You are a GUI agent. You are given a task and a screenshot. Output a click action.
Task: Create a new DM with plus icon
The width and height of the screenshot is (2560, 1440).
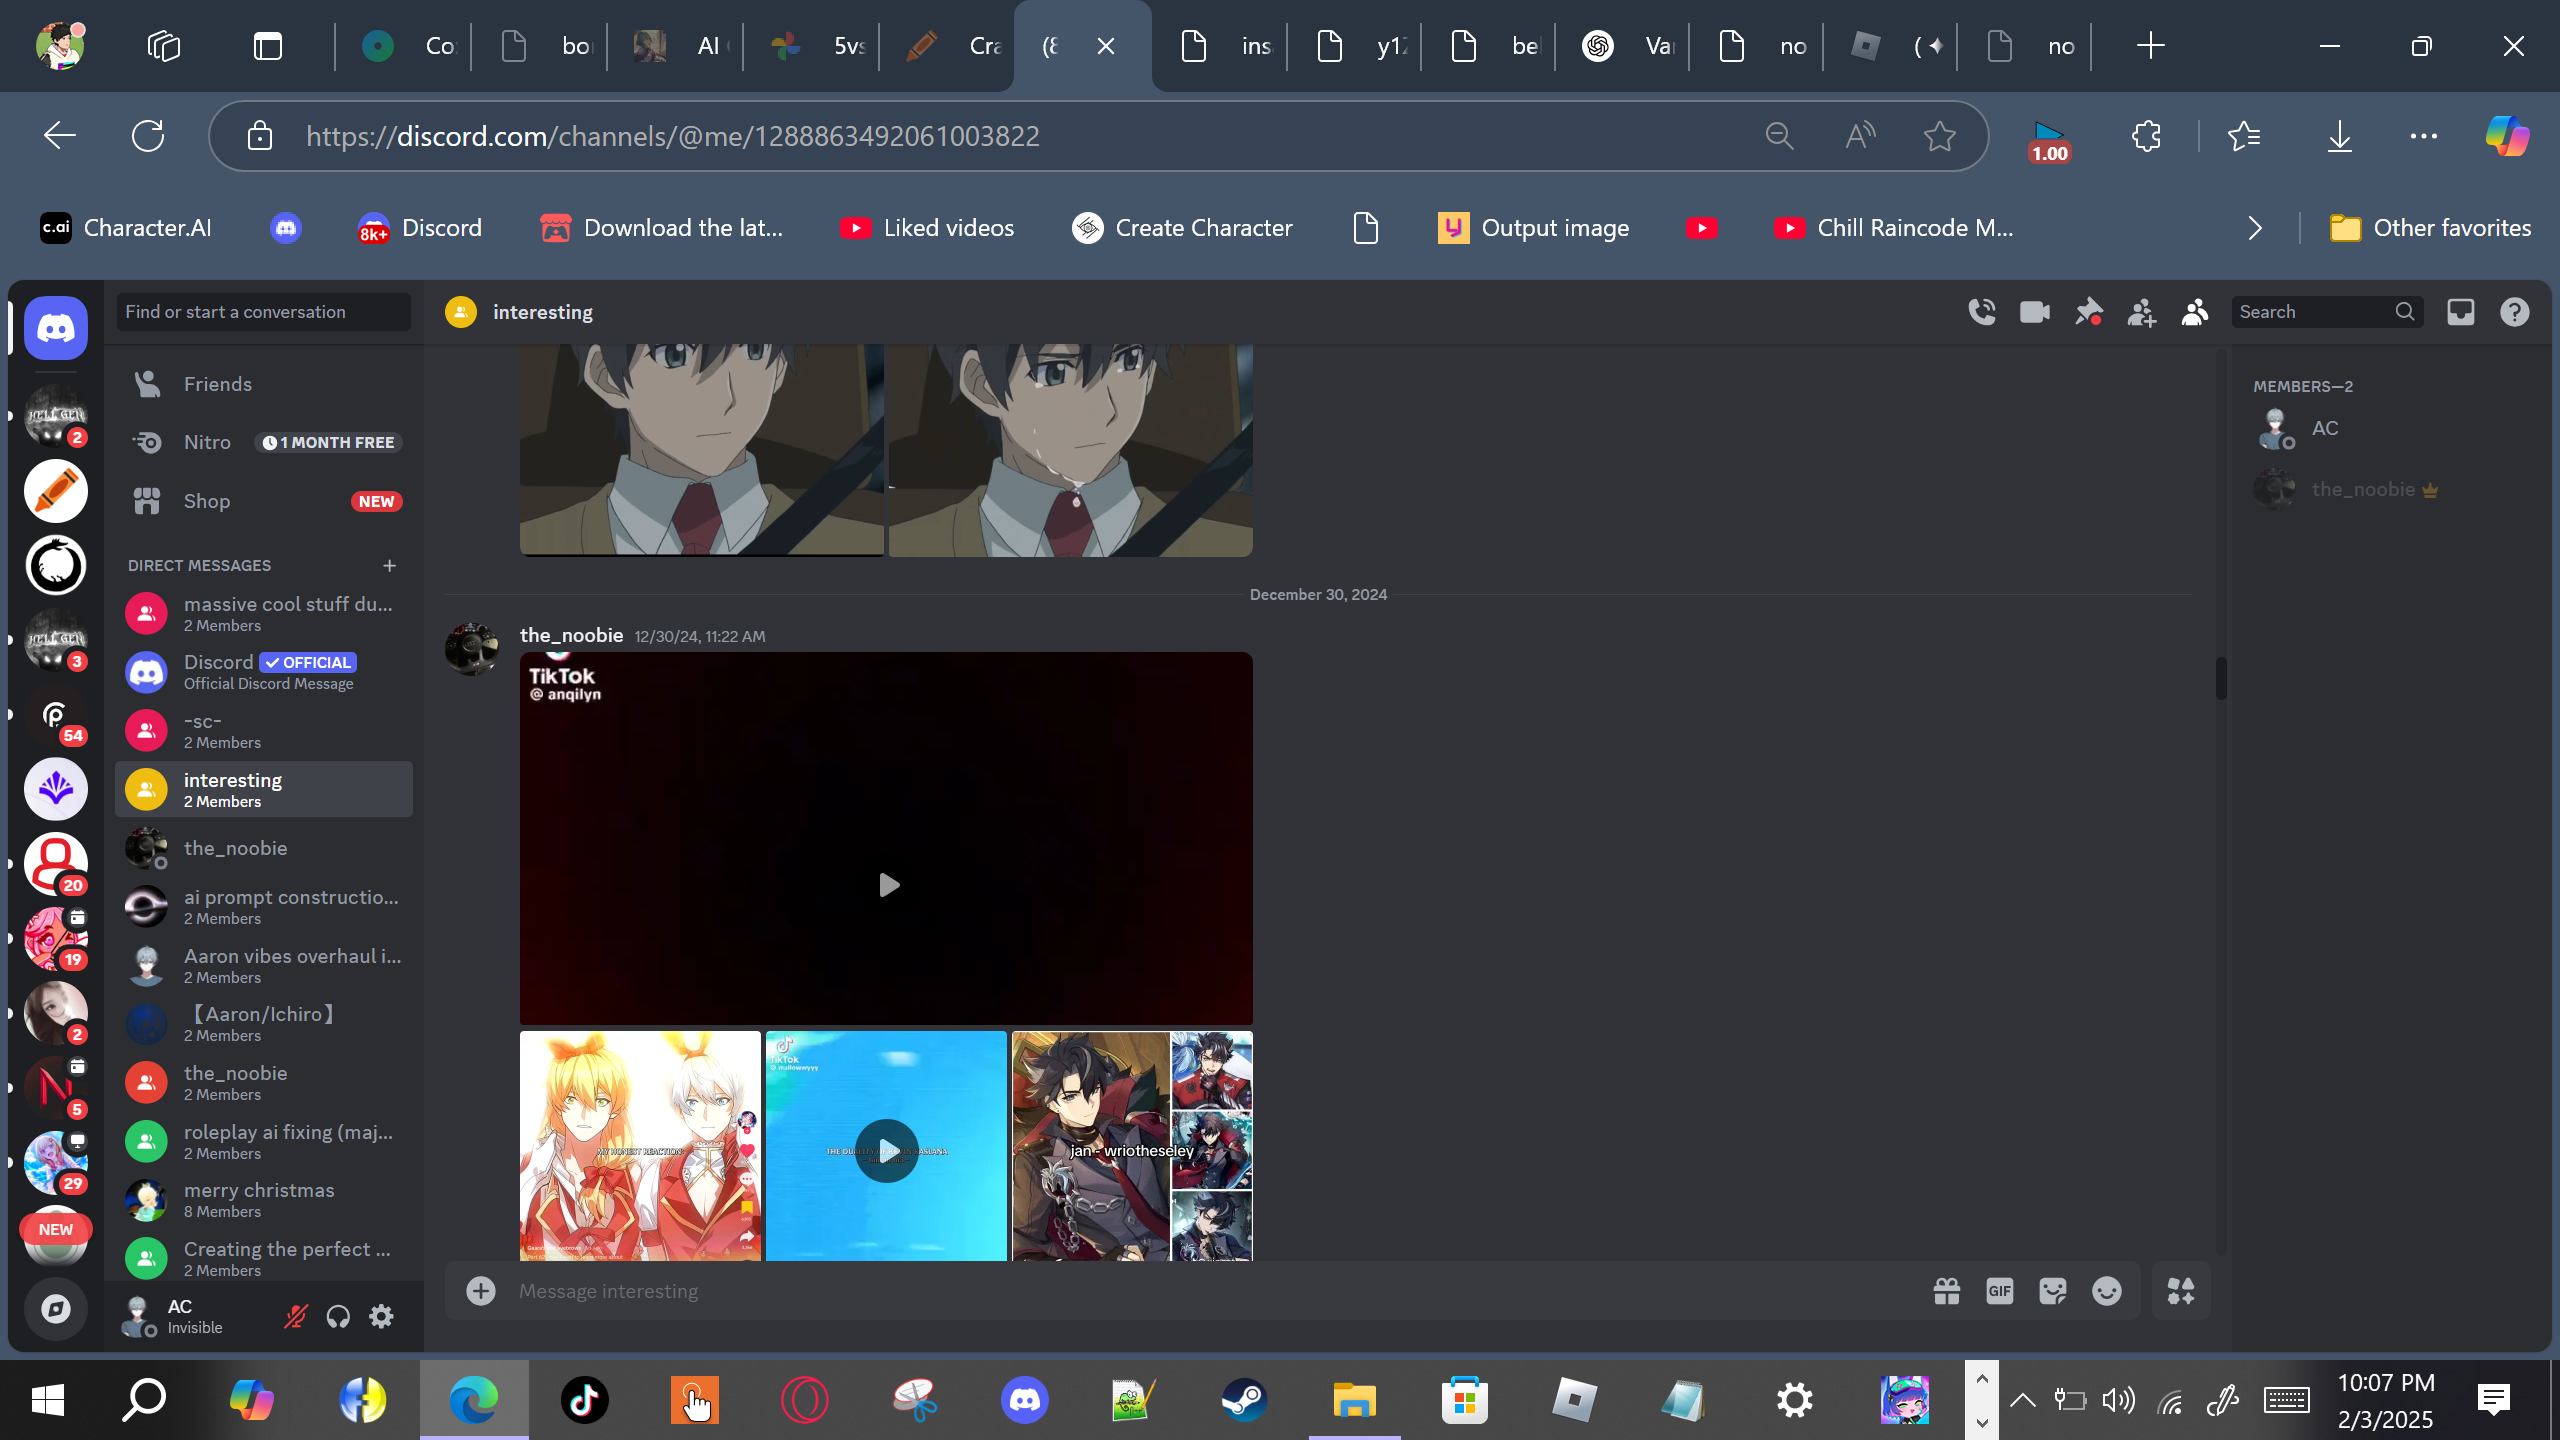pos(390,566)
